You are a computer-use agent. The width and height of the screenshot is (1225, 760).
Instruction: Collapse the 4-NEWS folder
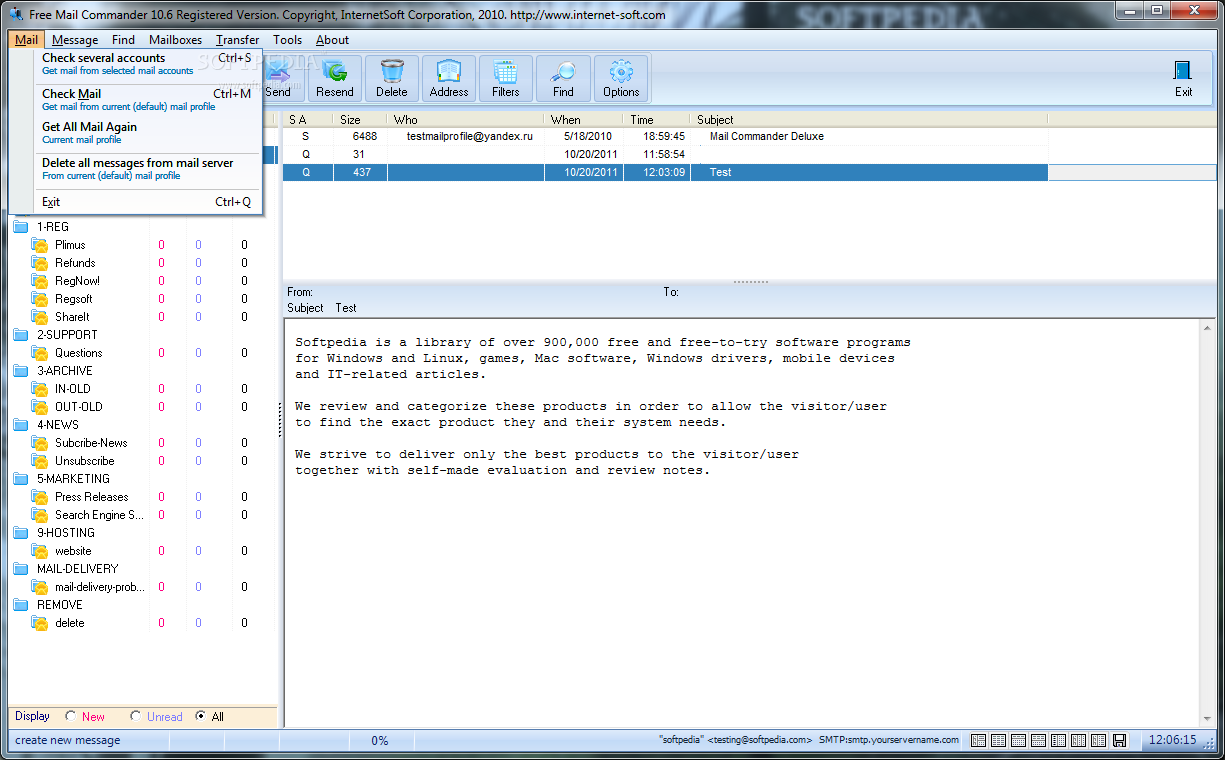pos(21,425)
